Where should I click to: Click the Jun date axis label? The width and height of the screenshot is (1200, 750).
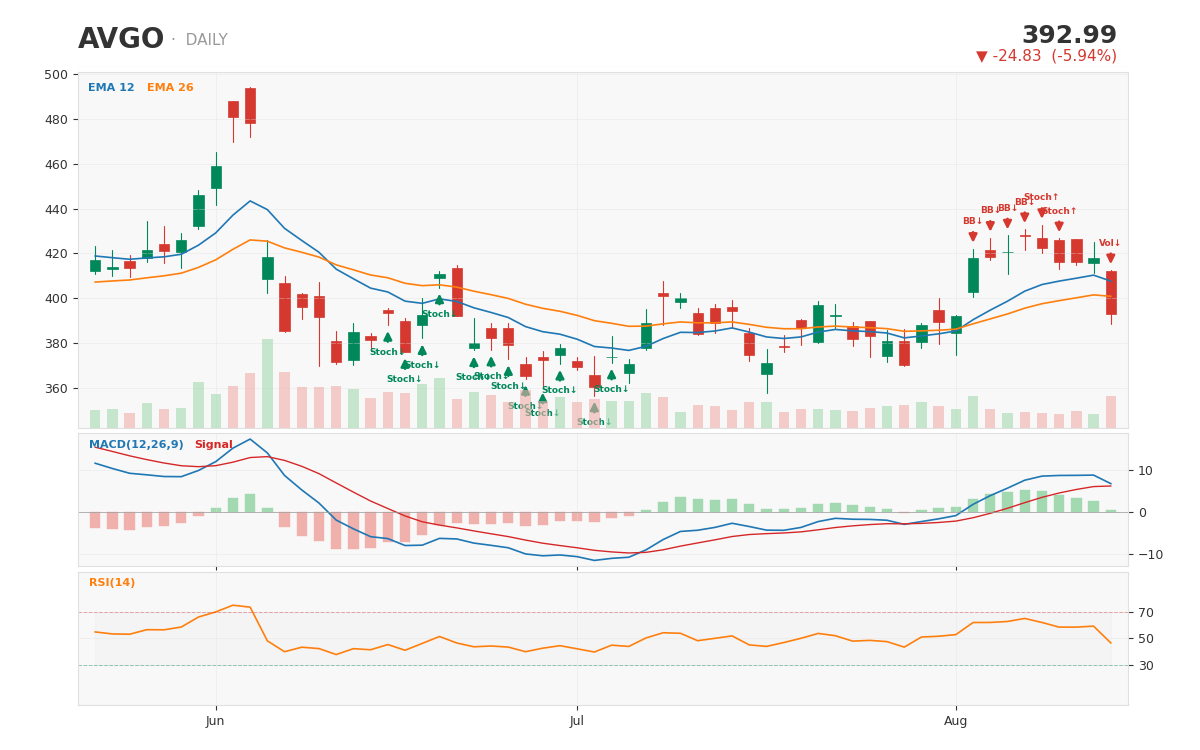215,721
